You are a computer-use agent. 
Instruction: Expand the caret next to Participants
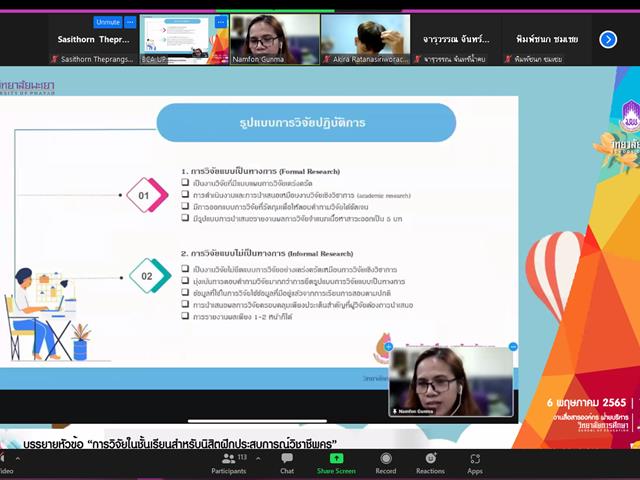(258, 459)
